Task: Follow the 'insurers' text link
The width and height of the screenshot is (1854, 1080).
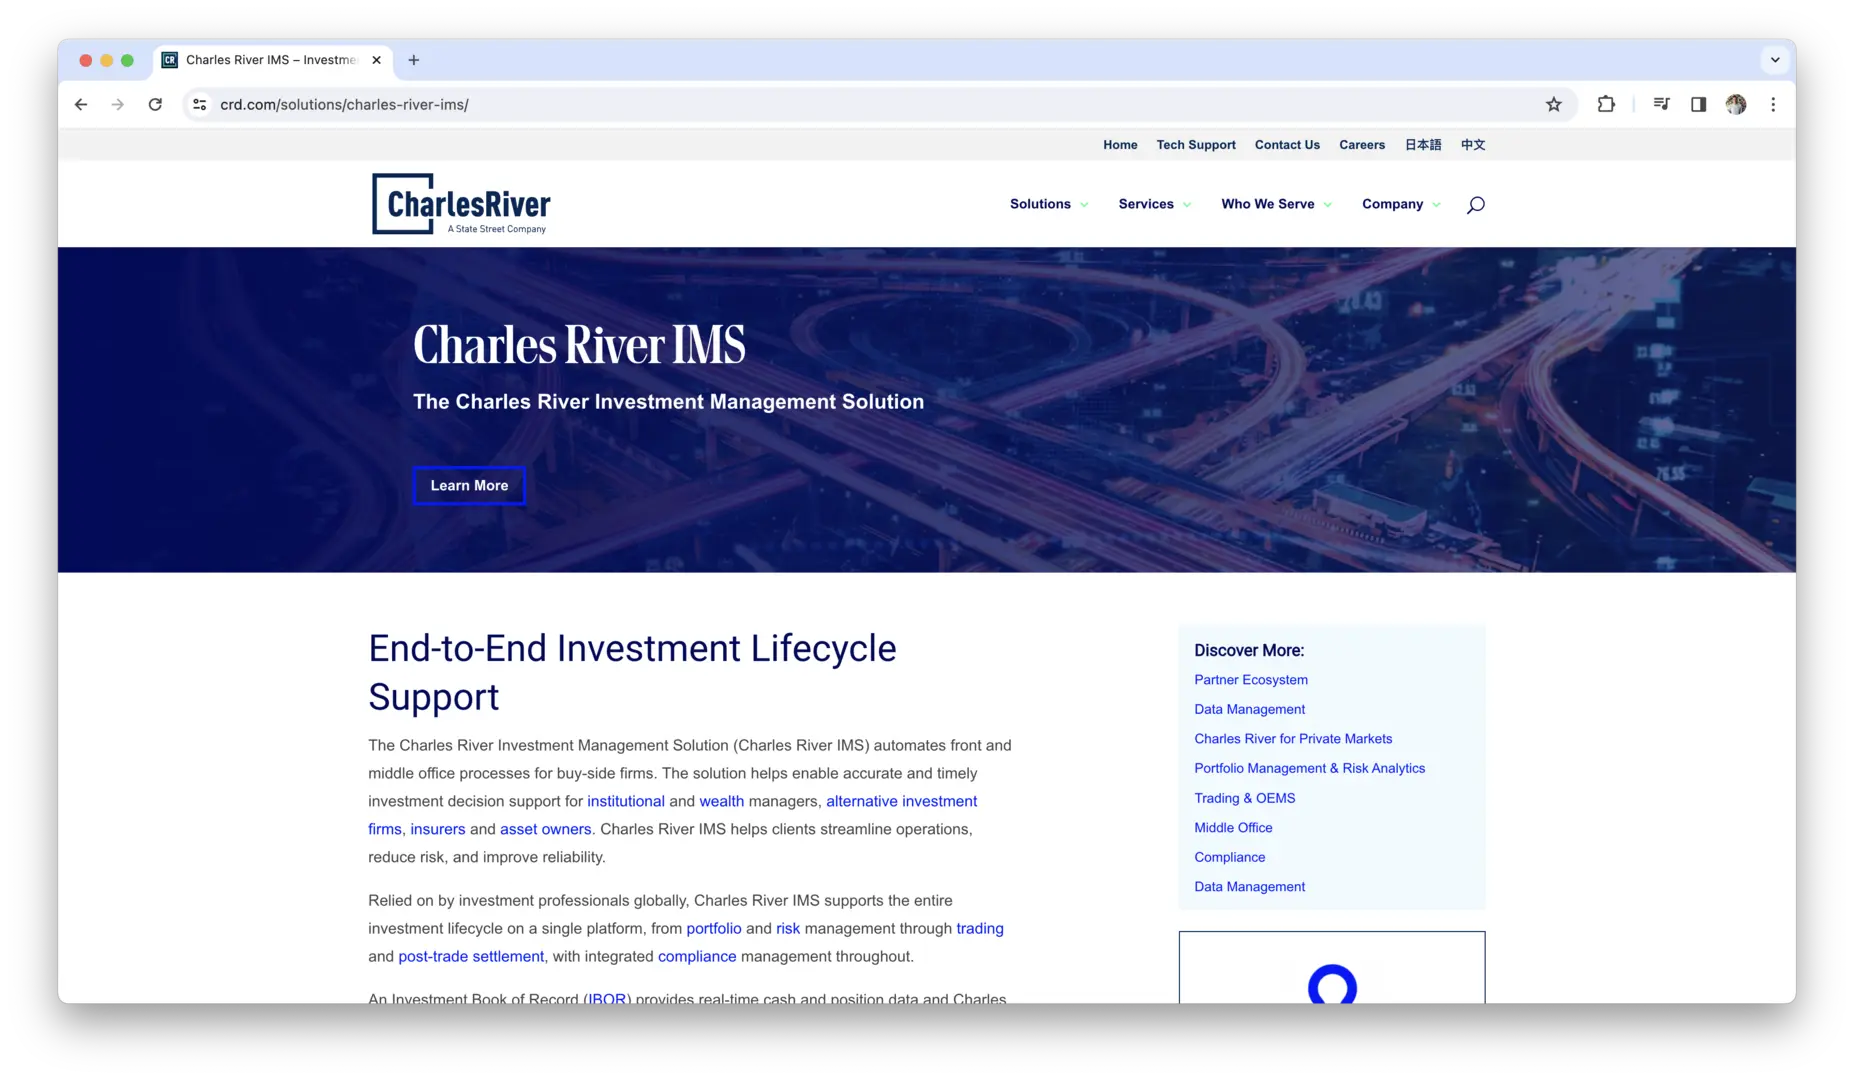Action: point(437,829)
